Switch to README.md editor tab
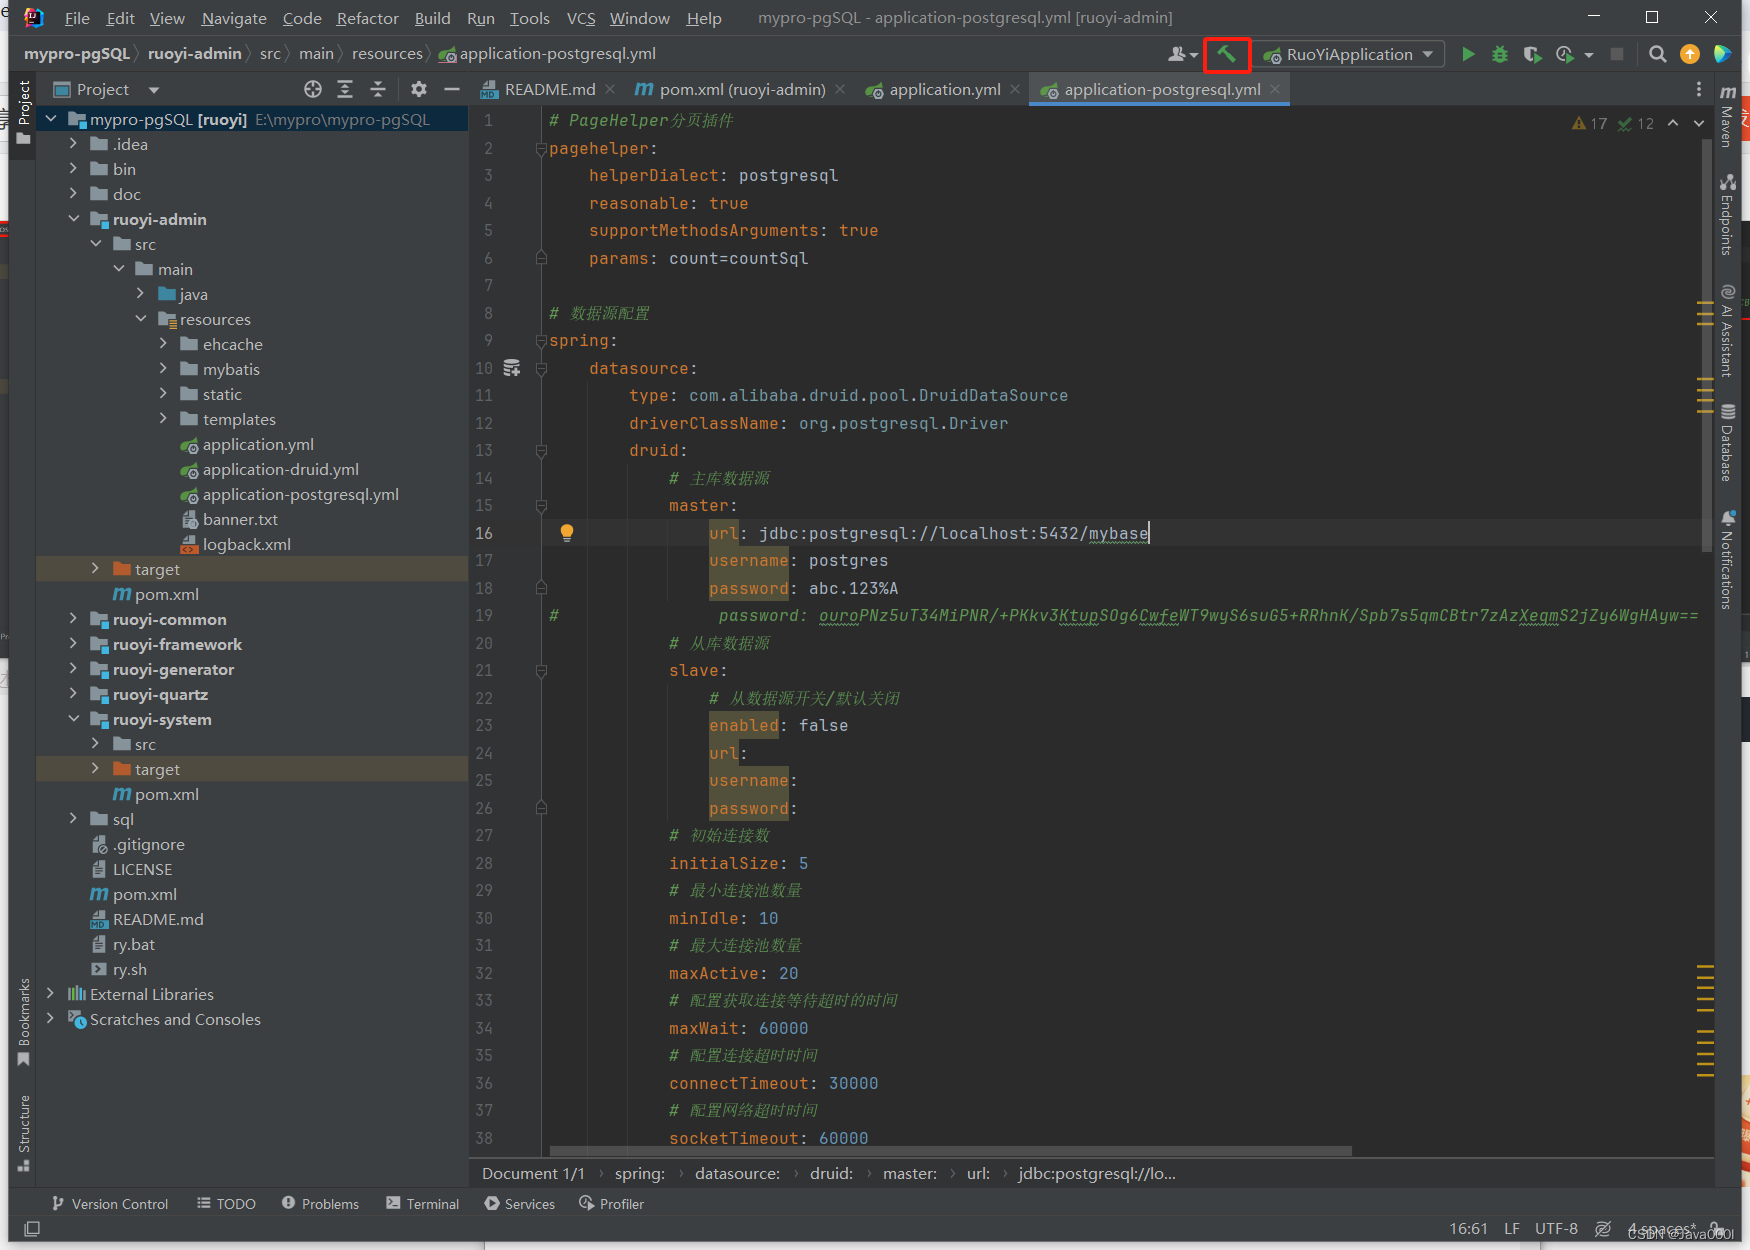Screen dimensions: 1750x1250 [549, 89]
